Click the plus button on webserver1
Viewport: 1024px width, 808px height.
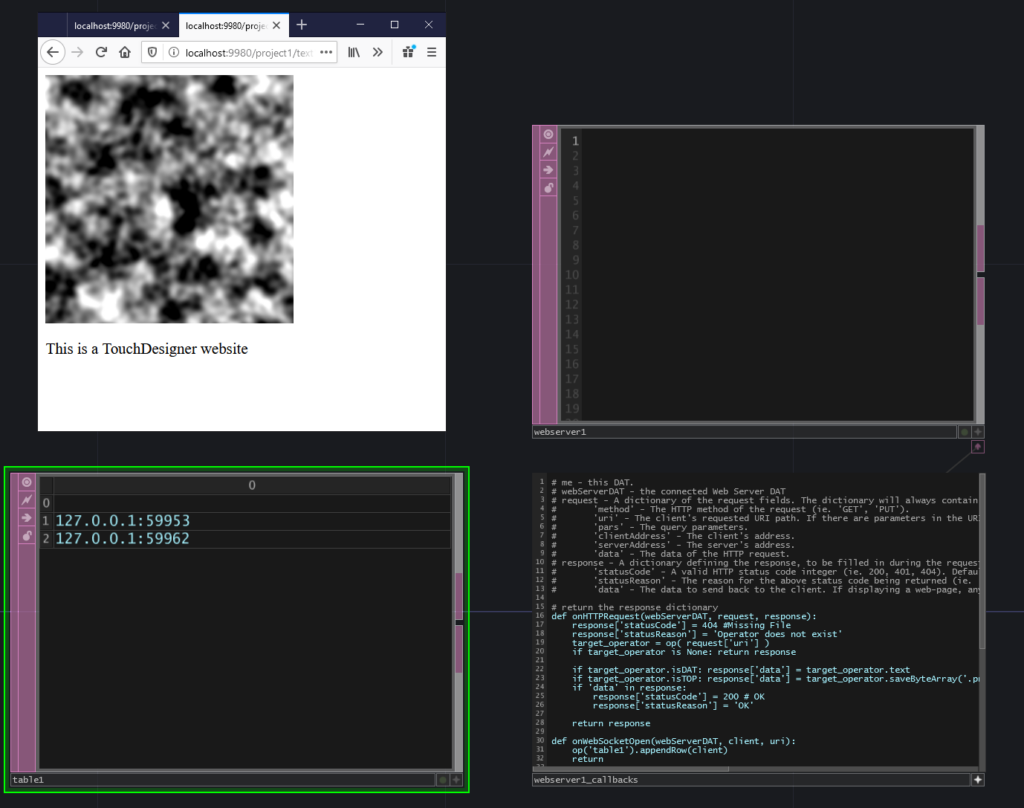(x=978, y=432)
